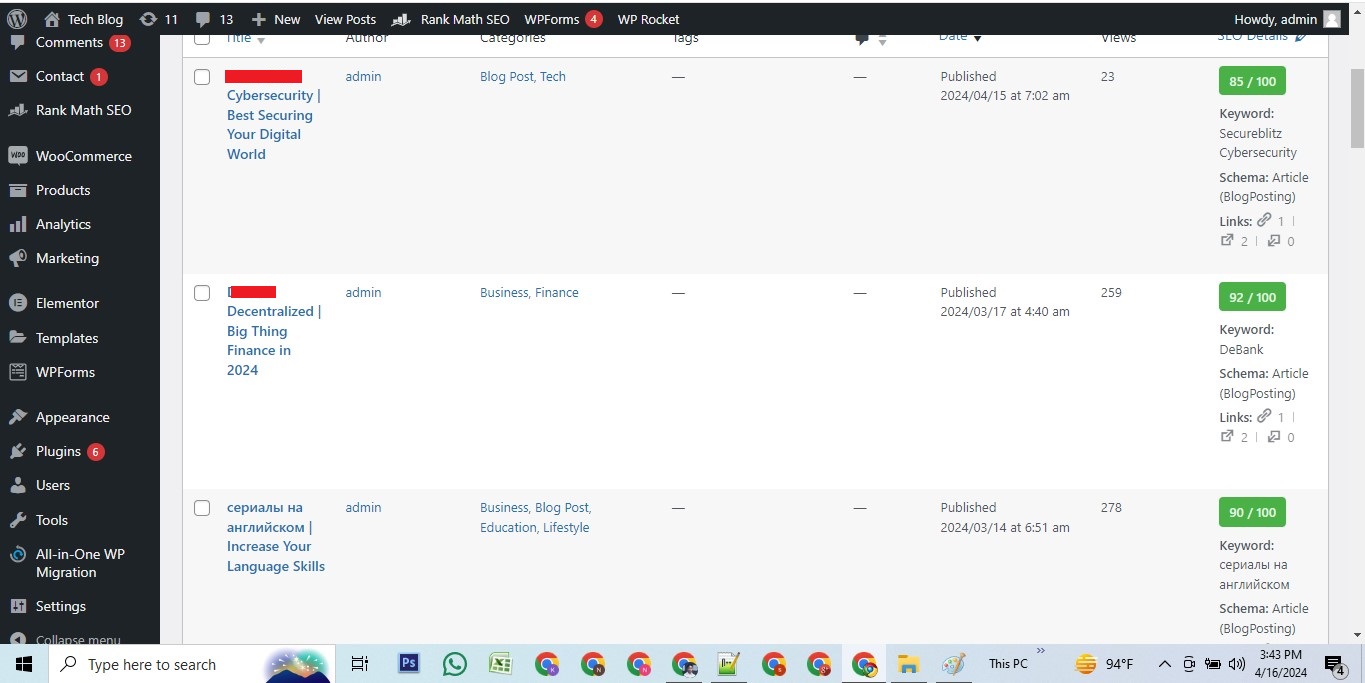Viewport: 1365px width, 683px height.
Task: Show hidden system tray icons
Action: click(1164, 664)
